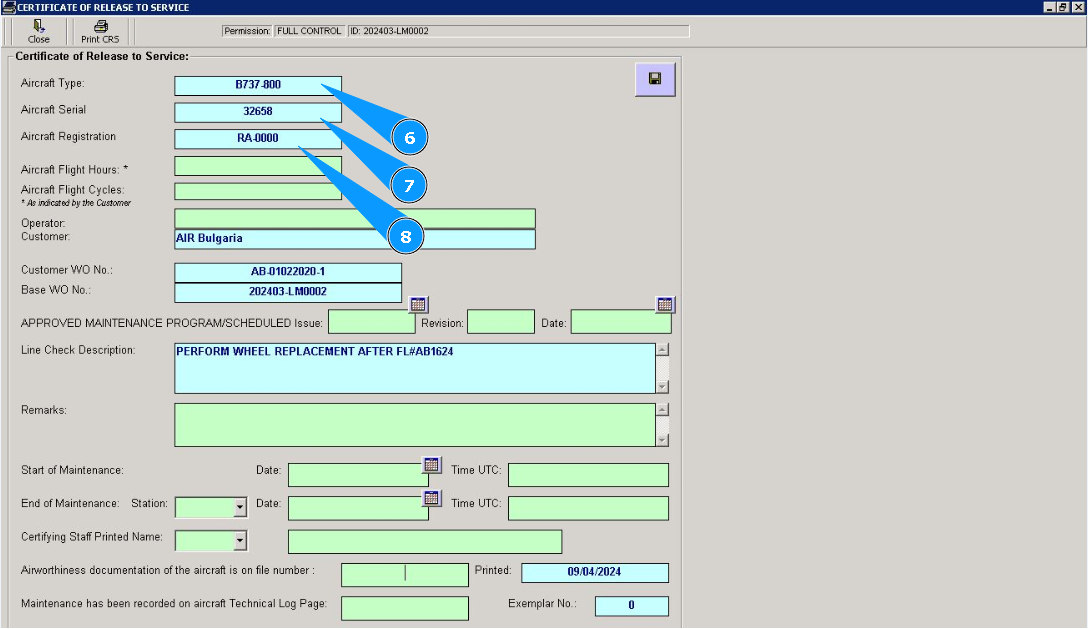Click inside the Remarks text area
The image size is (1088, 629).
tap(414, 425)
